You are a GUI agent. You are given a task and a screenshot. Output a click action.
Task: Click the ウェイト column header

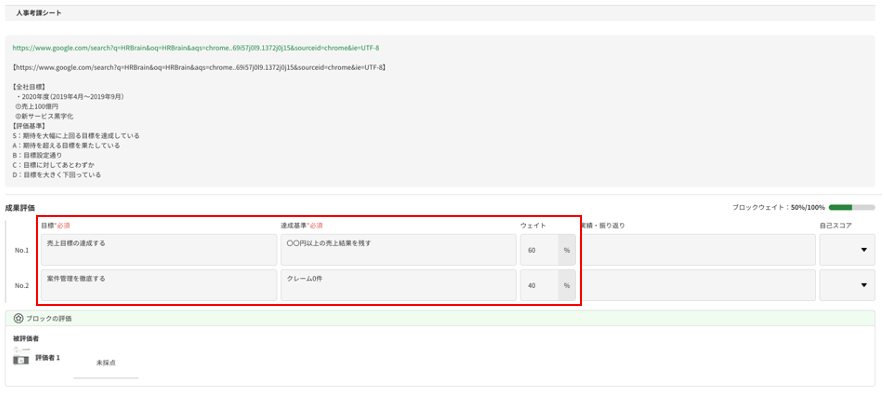(532, 226)
